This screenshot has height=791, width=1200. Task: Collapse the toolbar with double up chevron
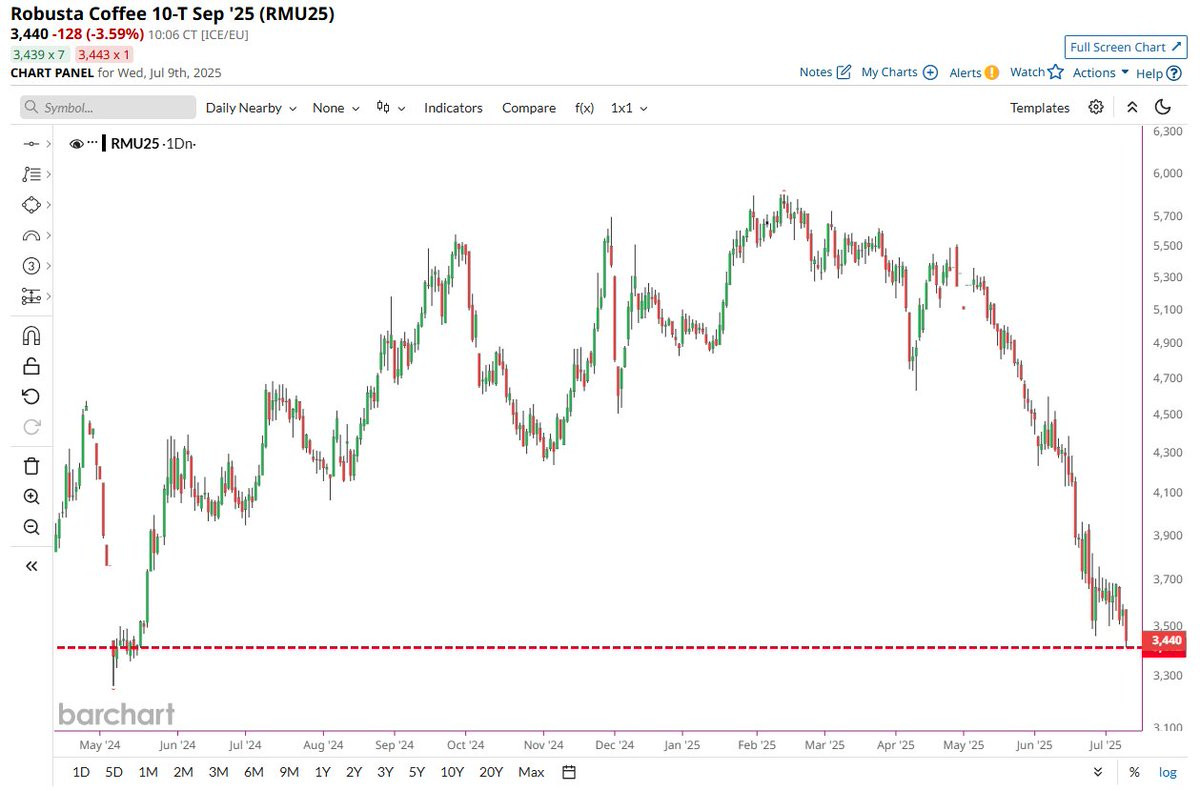(1132, 107)
